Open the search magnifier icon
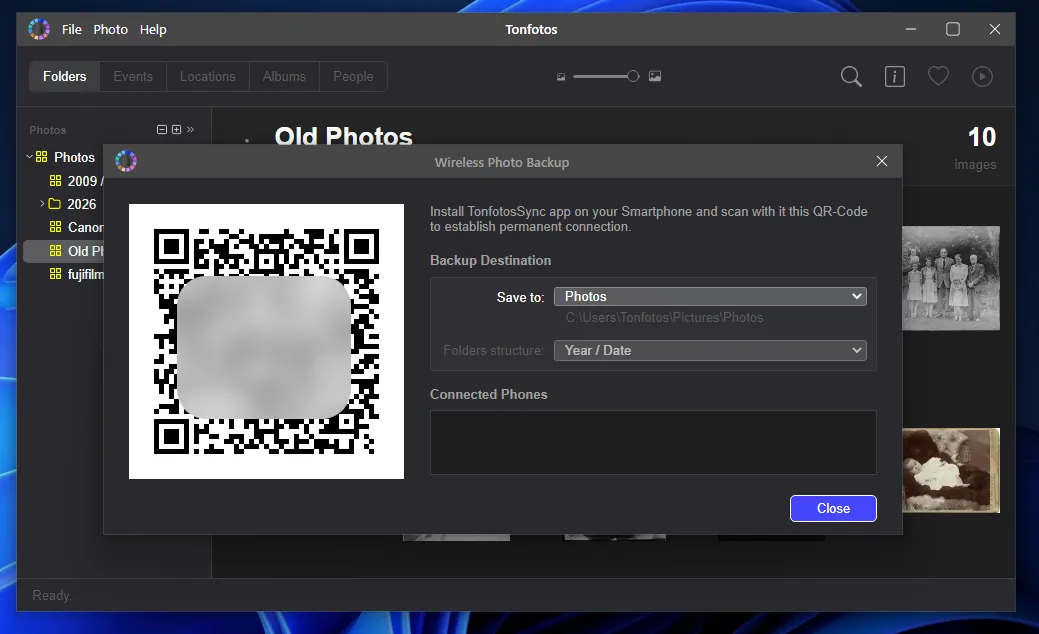The width and height of the screenshot is (1039, 634). click(x=851, y=77)
